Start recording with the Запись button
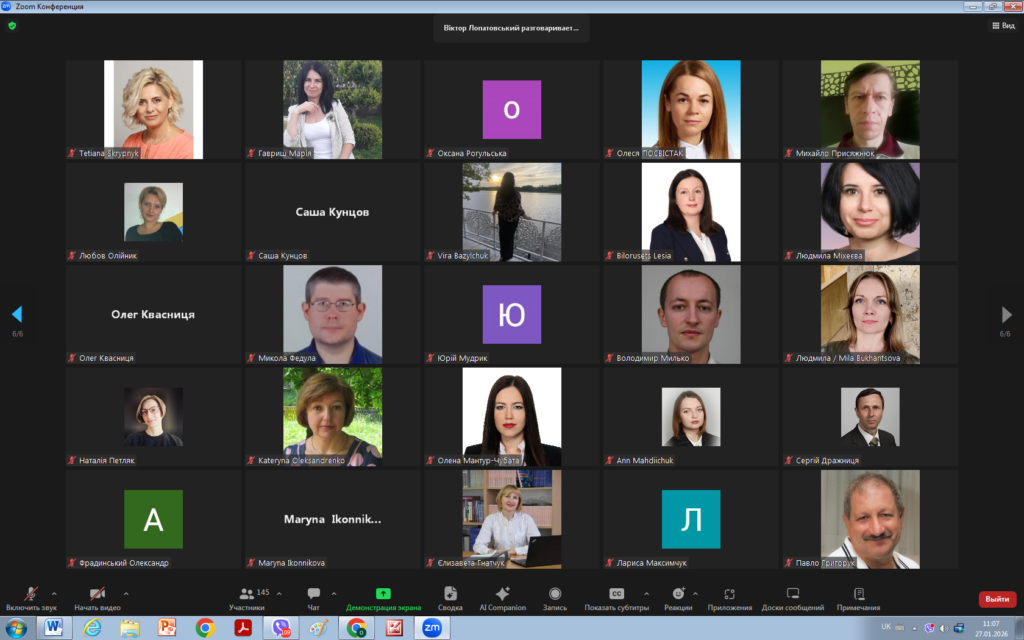Image resolution: width=1024 pixels, height=640 pixels. click(555, 594)
